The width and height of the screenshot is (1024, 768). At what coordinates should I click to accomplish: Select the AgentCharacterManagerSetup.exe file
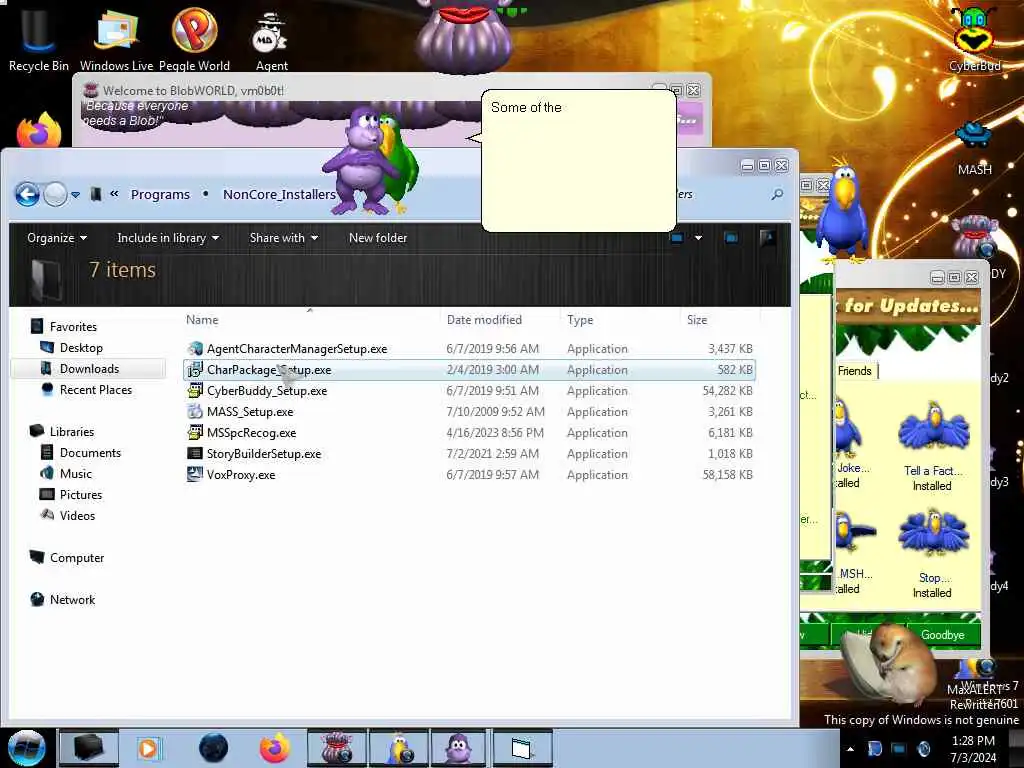pos(470,349)
